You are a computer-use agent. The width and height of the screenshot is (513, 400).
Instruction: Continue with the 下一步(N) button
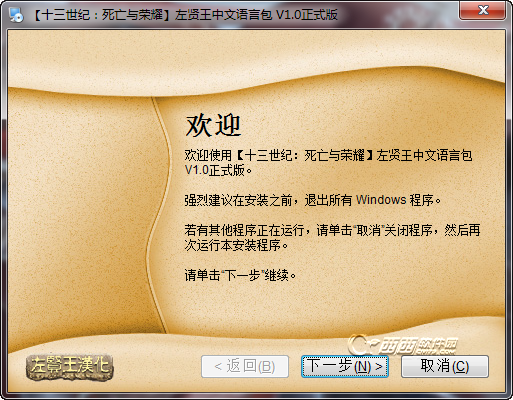coord(345,366)
